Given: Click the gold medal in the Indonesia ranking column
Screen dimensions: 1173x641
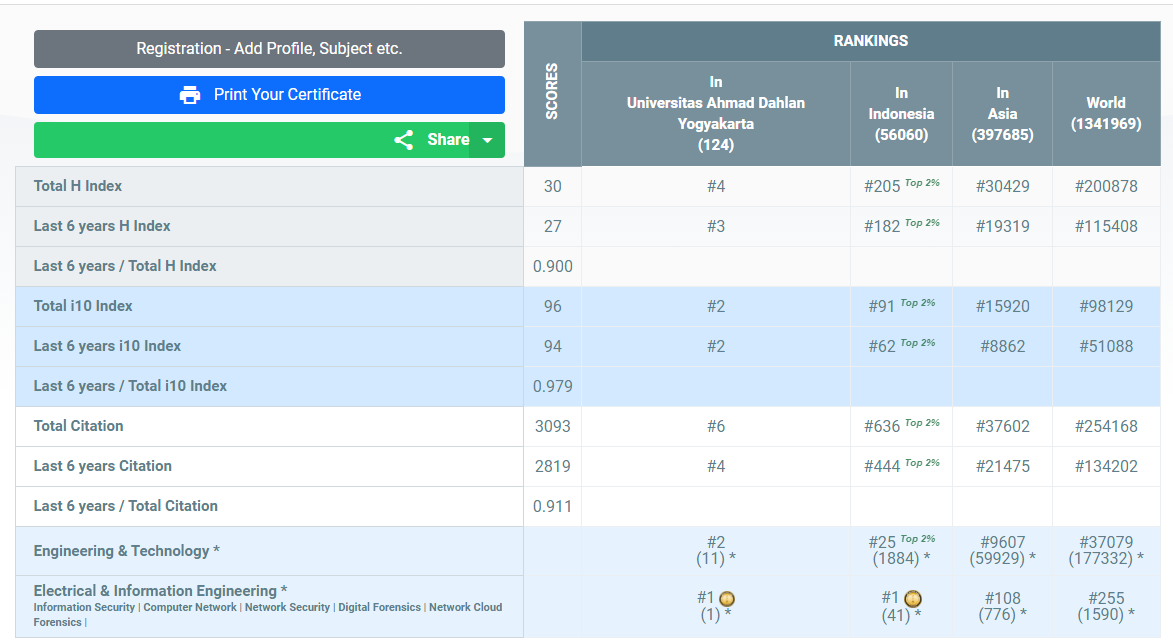Looking at the screenshot, I should (913, 599).
